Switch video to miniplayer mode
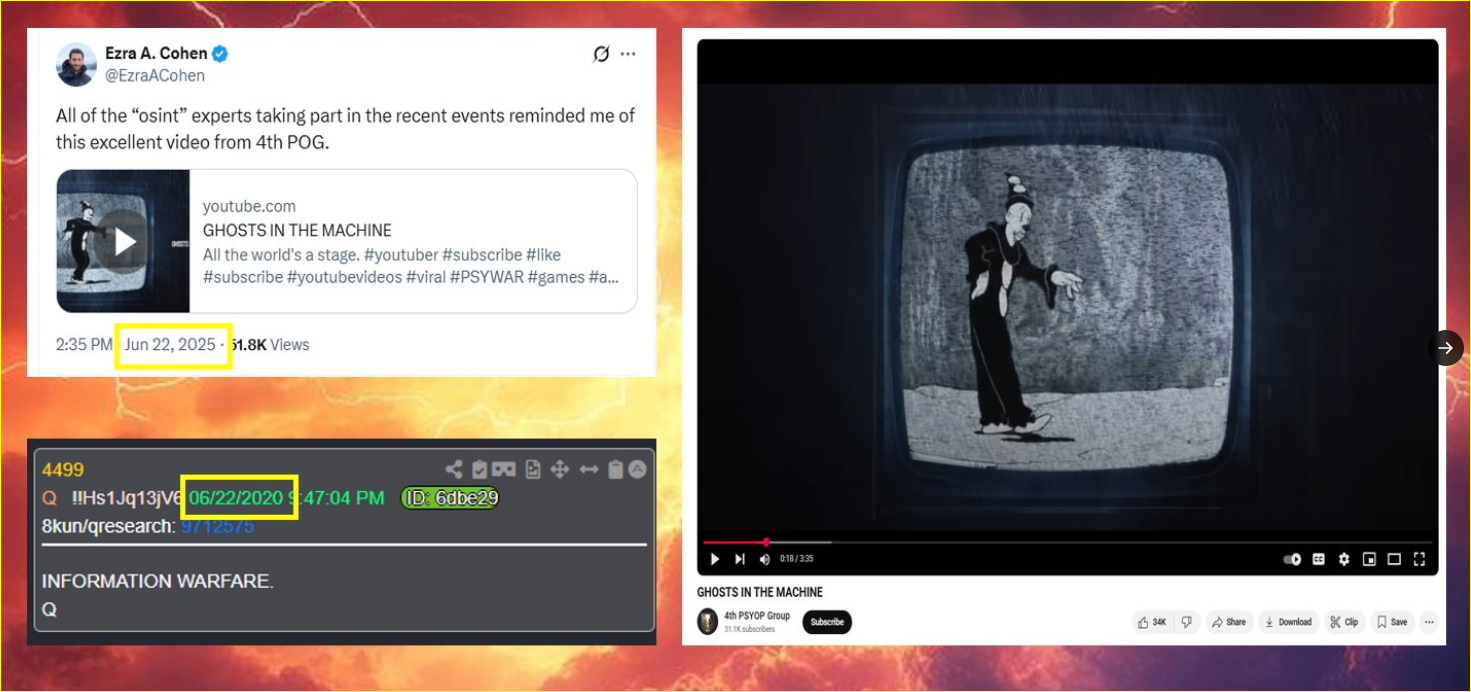This screenshot has width=1471, height=692. (x=1369, y=559)
